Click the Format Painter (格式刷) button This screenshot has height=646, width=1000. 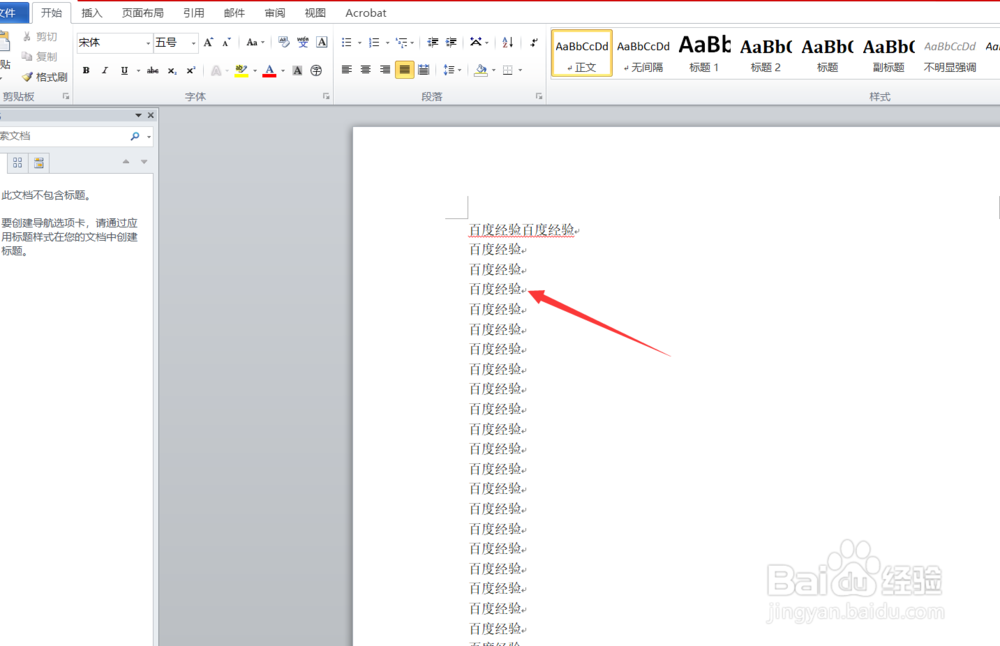tap(45, 77)
